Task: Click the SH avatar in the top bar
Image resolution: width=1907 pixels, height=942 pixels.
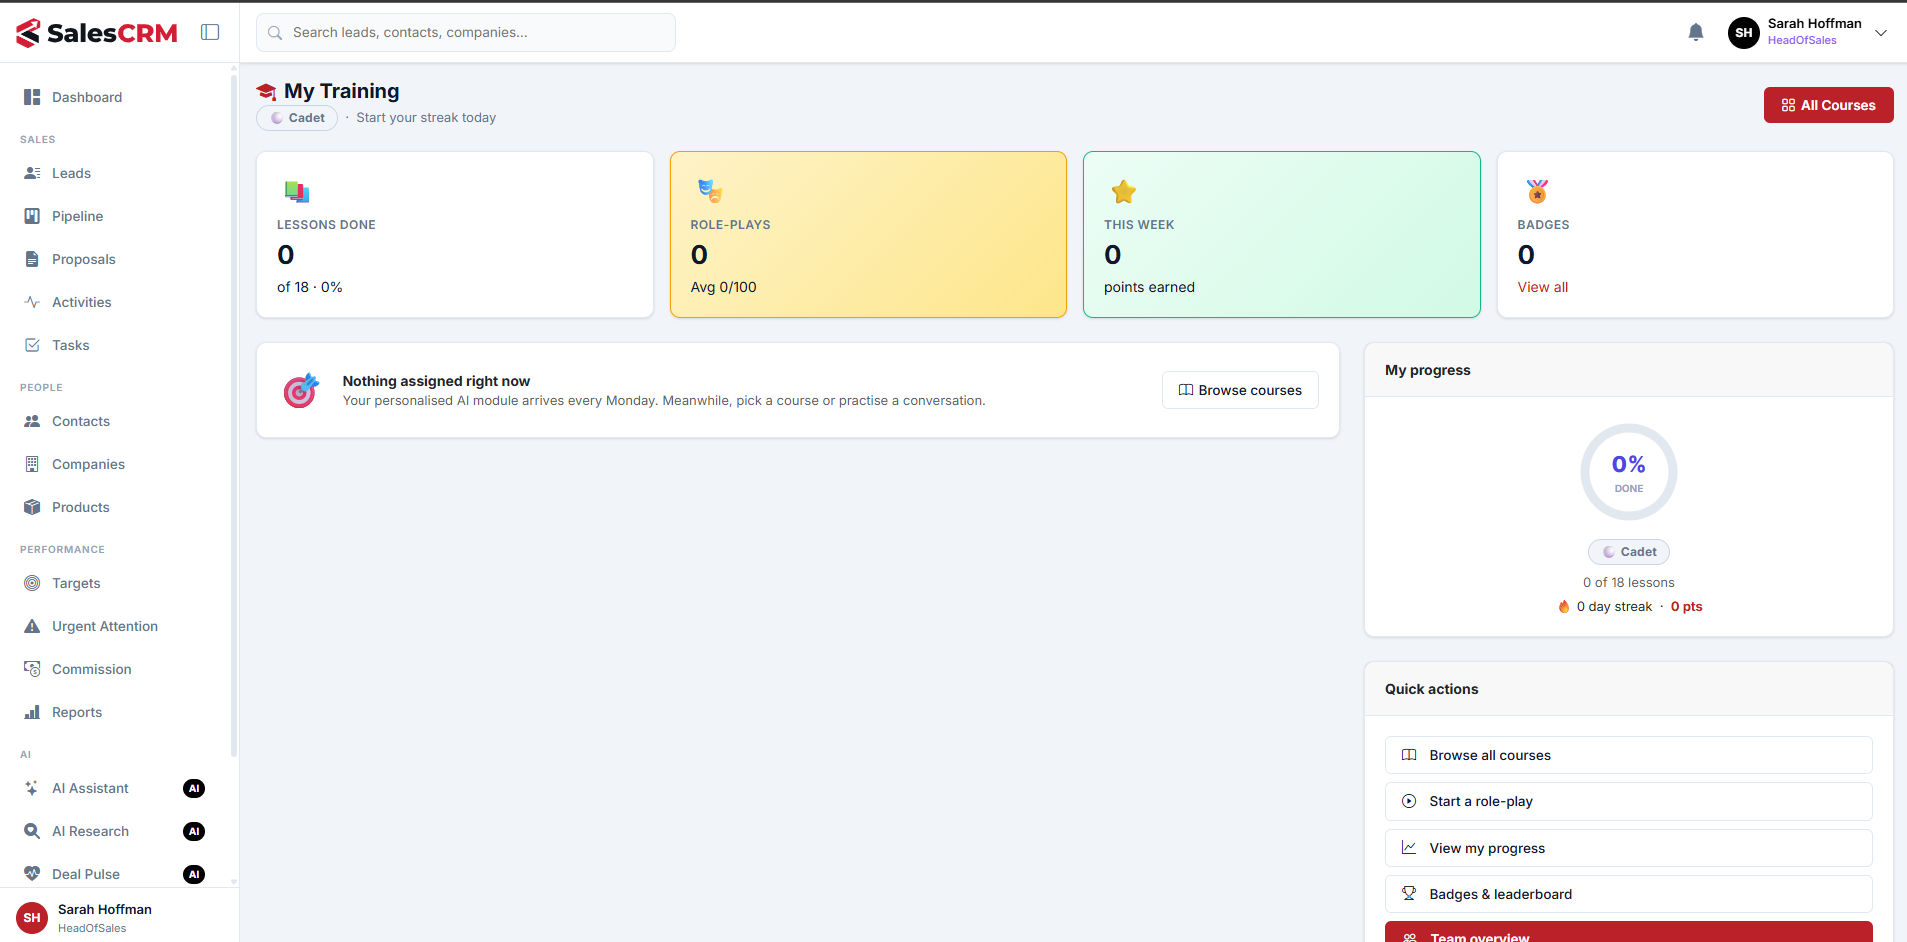Action: pyautogui.click(x=1744, y=32)
